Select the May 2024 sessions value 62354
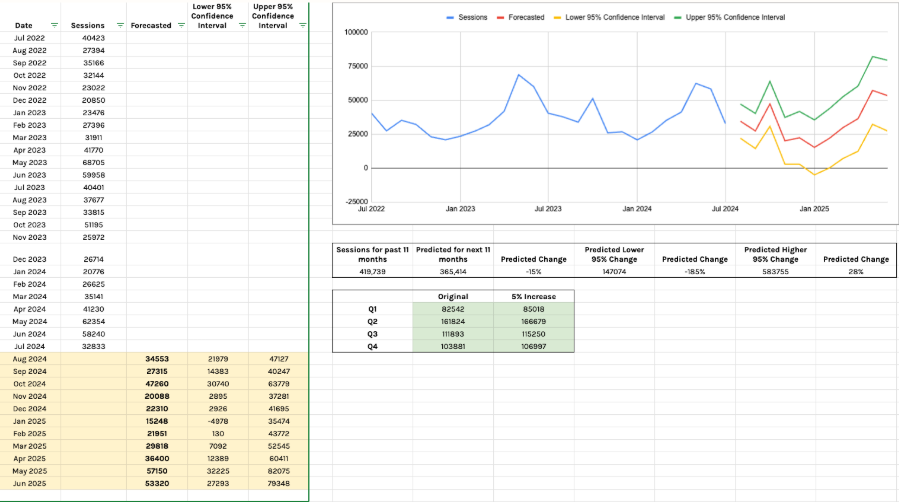The height and width of the screenshot is (502, 899). click(x=93, y=321)
